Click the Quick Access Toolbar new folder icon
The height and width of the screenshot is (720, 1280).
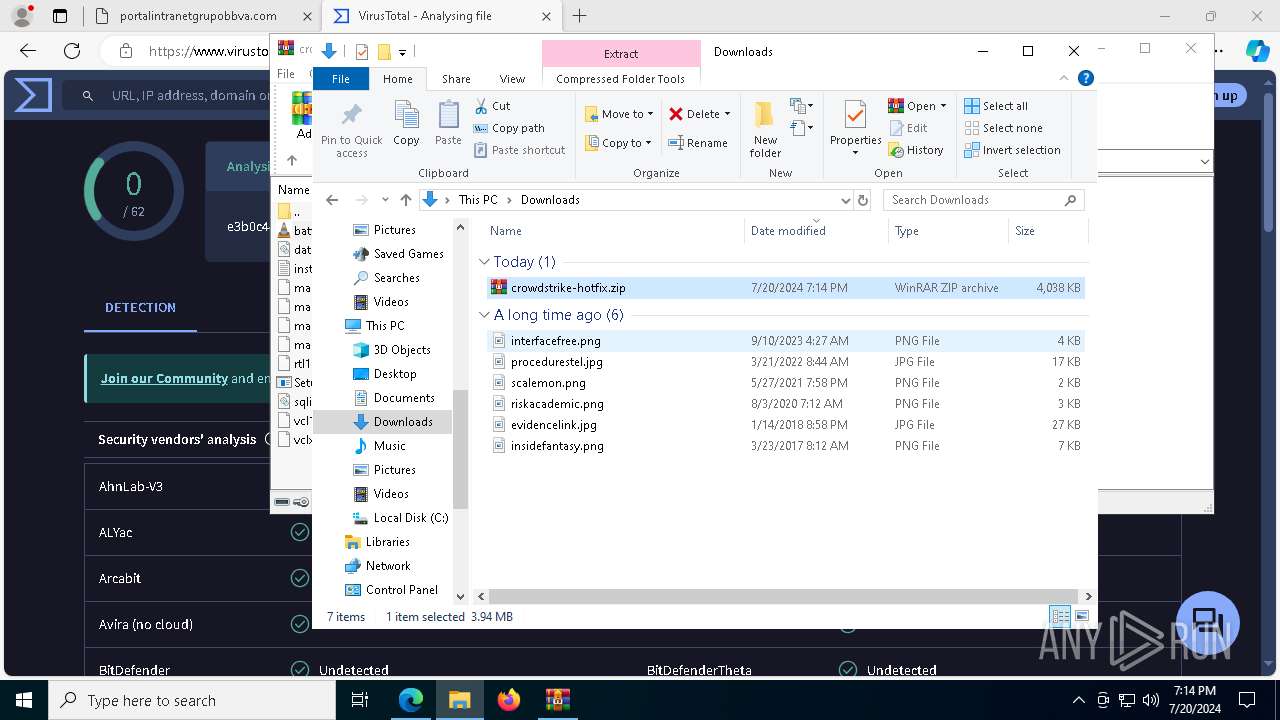(x=383, y=52)
